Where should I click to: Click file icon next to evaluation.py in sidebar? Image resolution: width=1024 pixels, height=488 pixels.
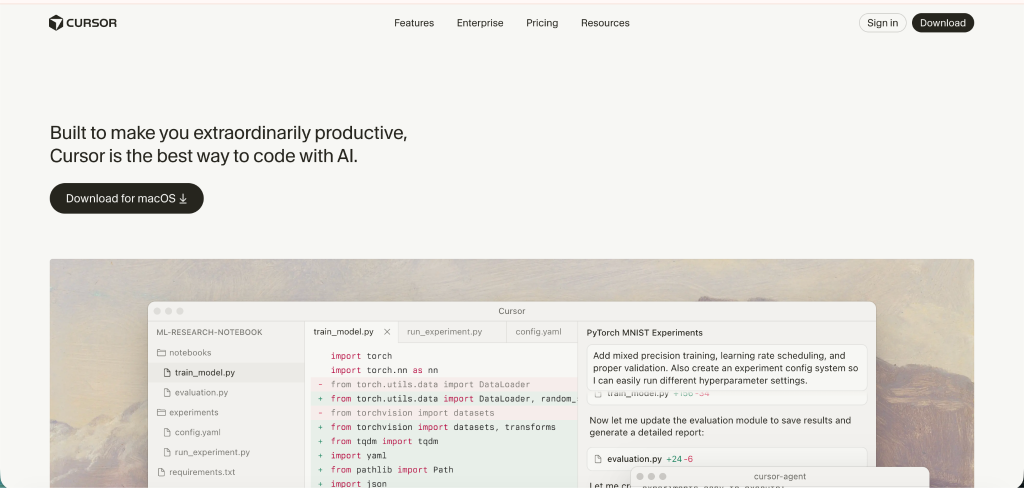[167, 393]
